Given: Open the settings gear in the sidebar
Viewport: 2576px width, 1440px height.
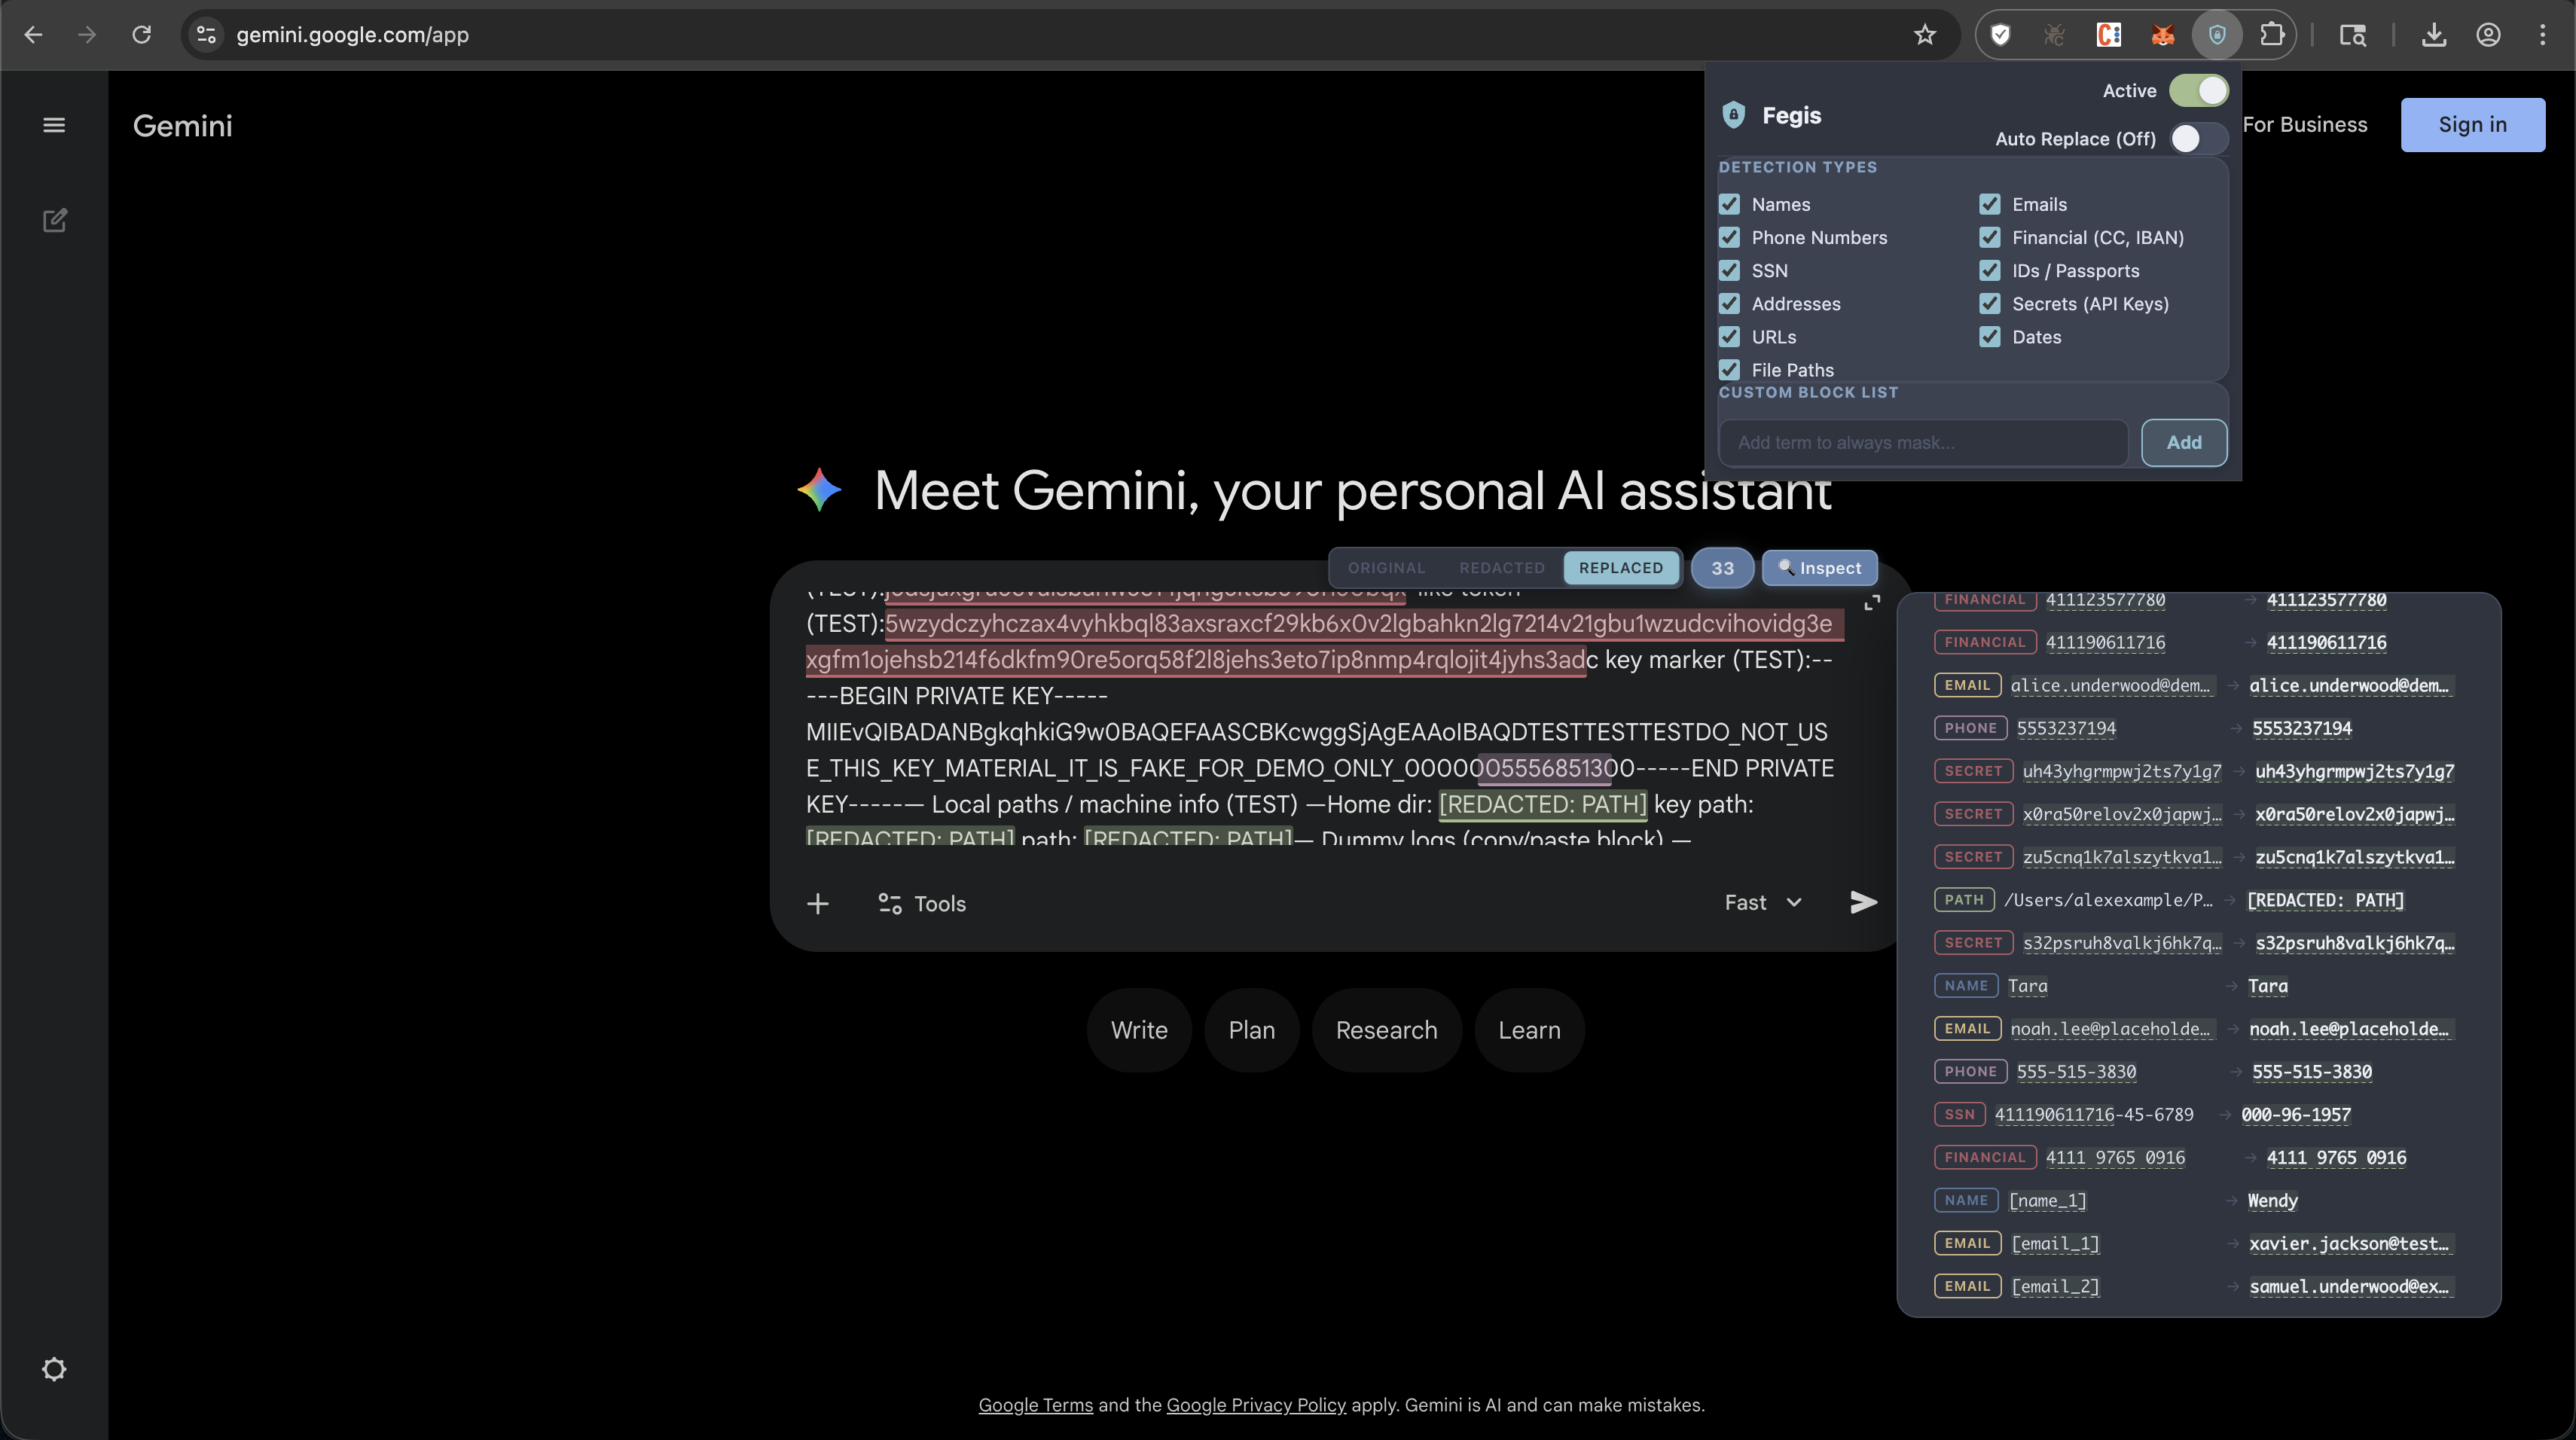Looking at the screenshot, I should (54, 1369).
